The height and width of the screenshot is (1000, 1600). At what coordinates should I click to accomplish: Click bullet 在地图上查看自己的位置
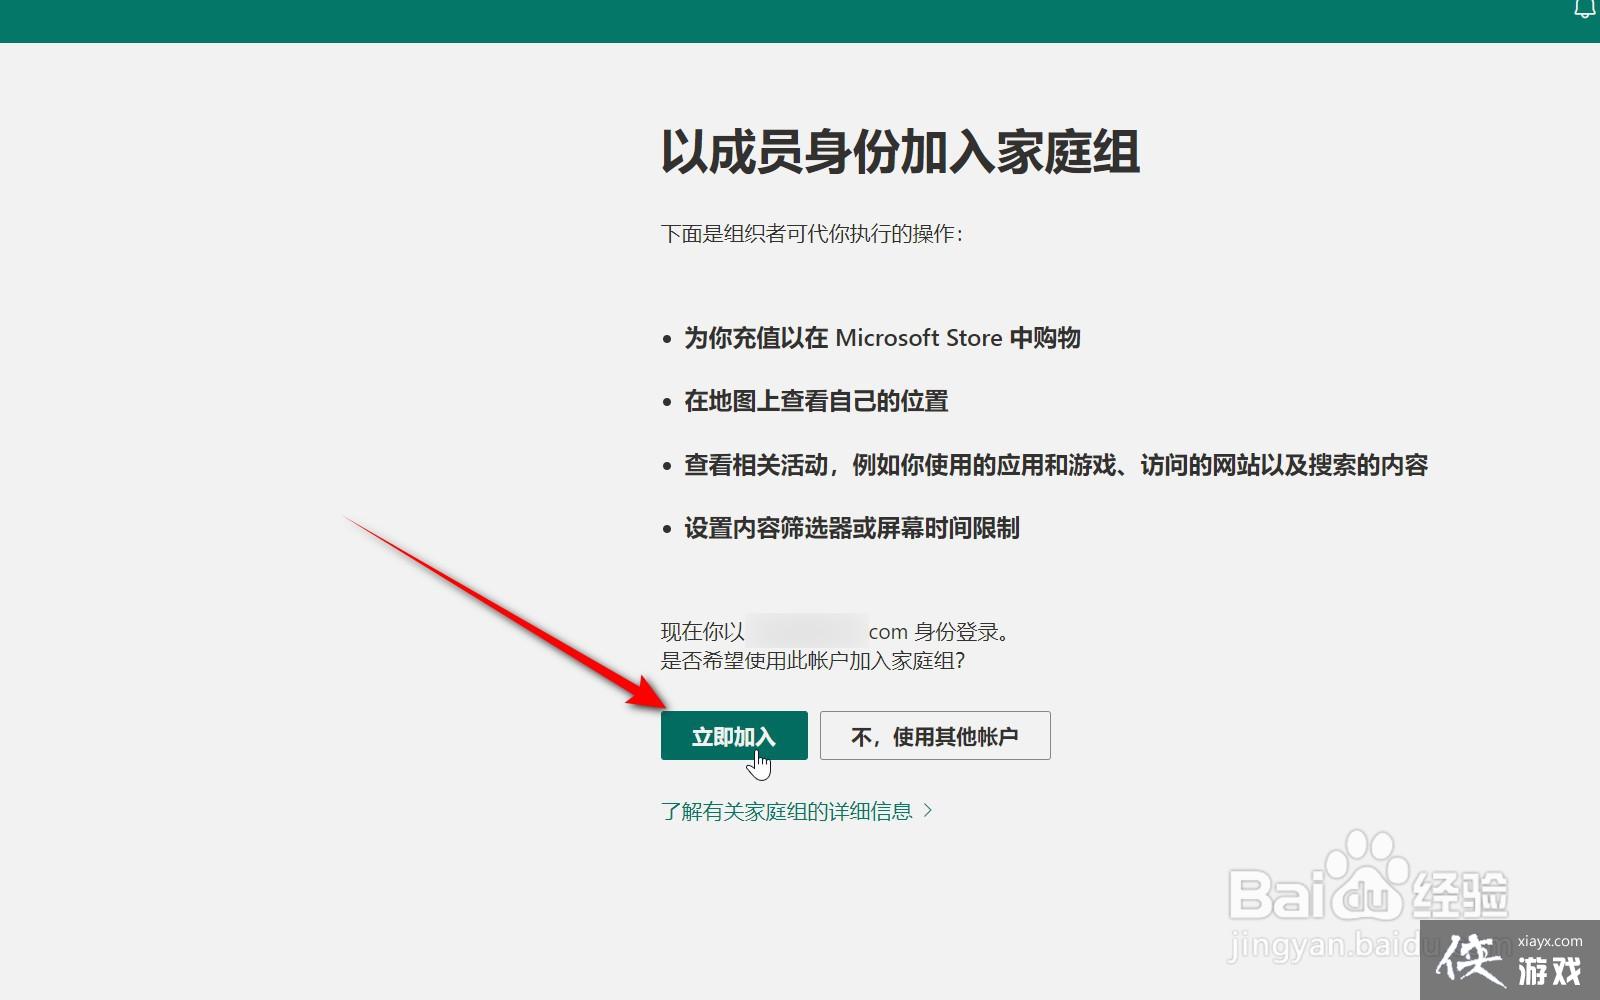point(816,401)
